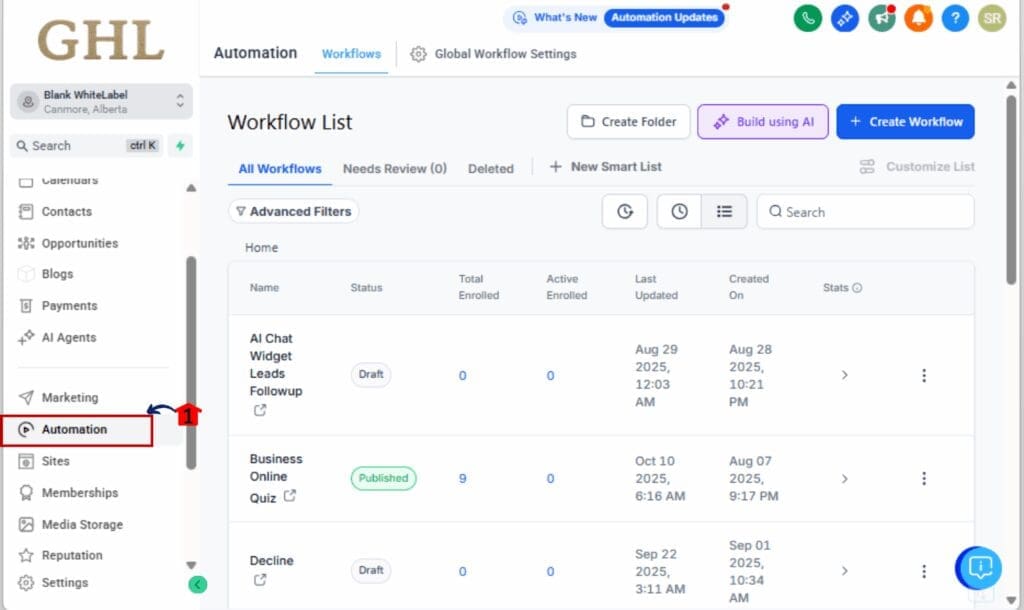The height and width of the screenshot is (610, 1024).
Task: Click the green phone dialer icon
Action: coord(808,18)
